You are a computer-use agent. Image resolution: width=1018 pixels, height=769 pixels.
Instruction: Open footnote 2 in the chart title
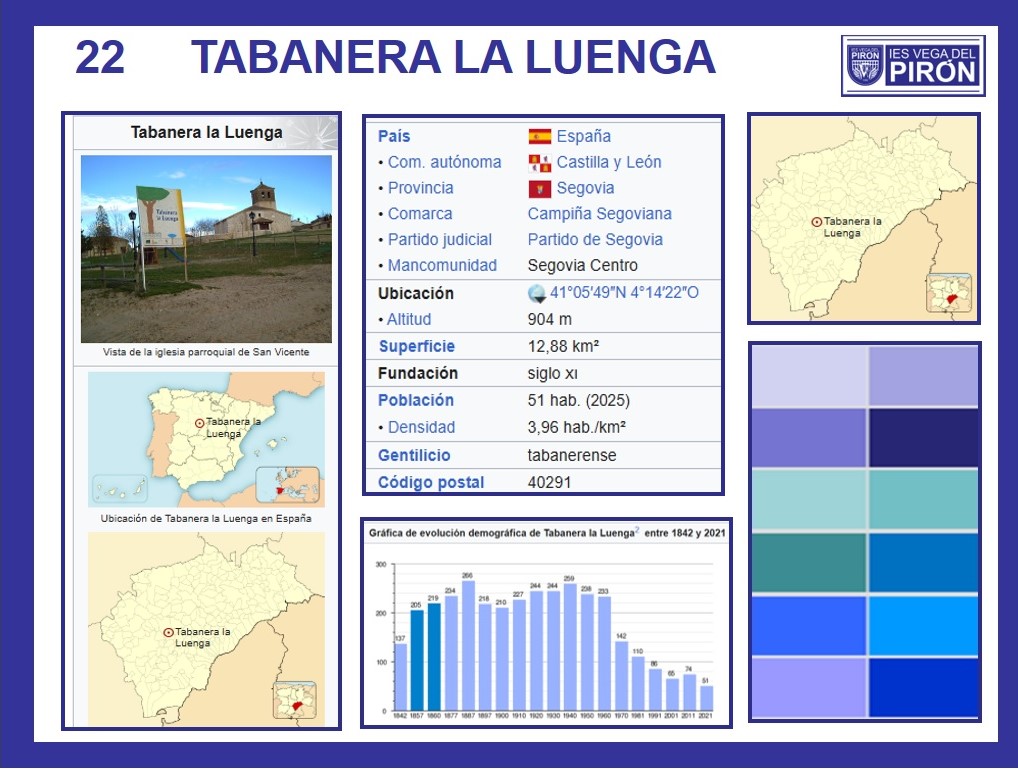635,533
